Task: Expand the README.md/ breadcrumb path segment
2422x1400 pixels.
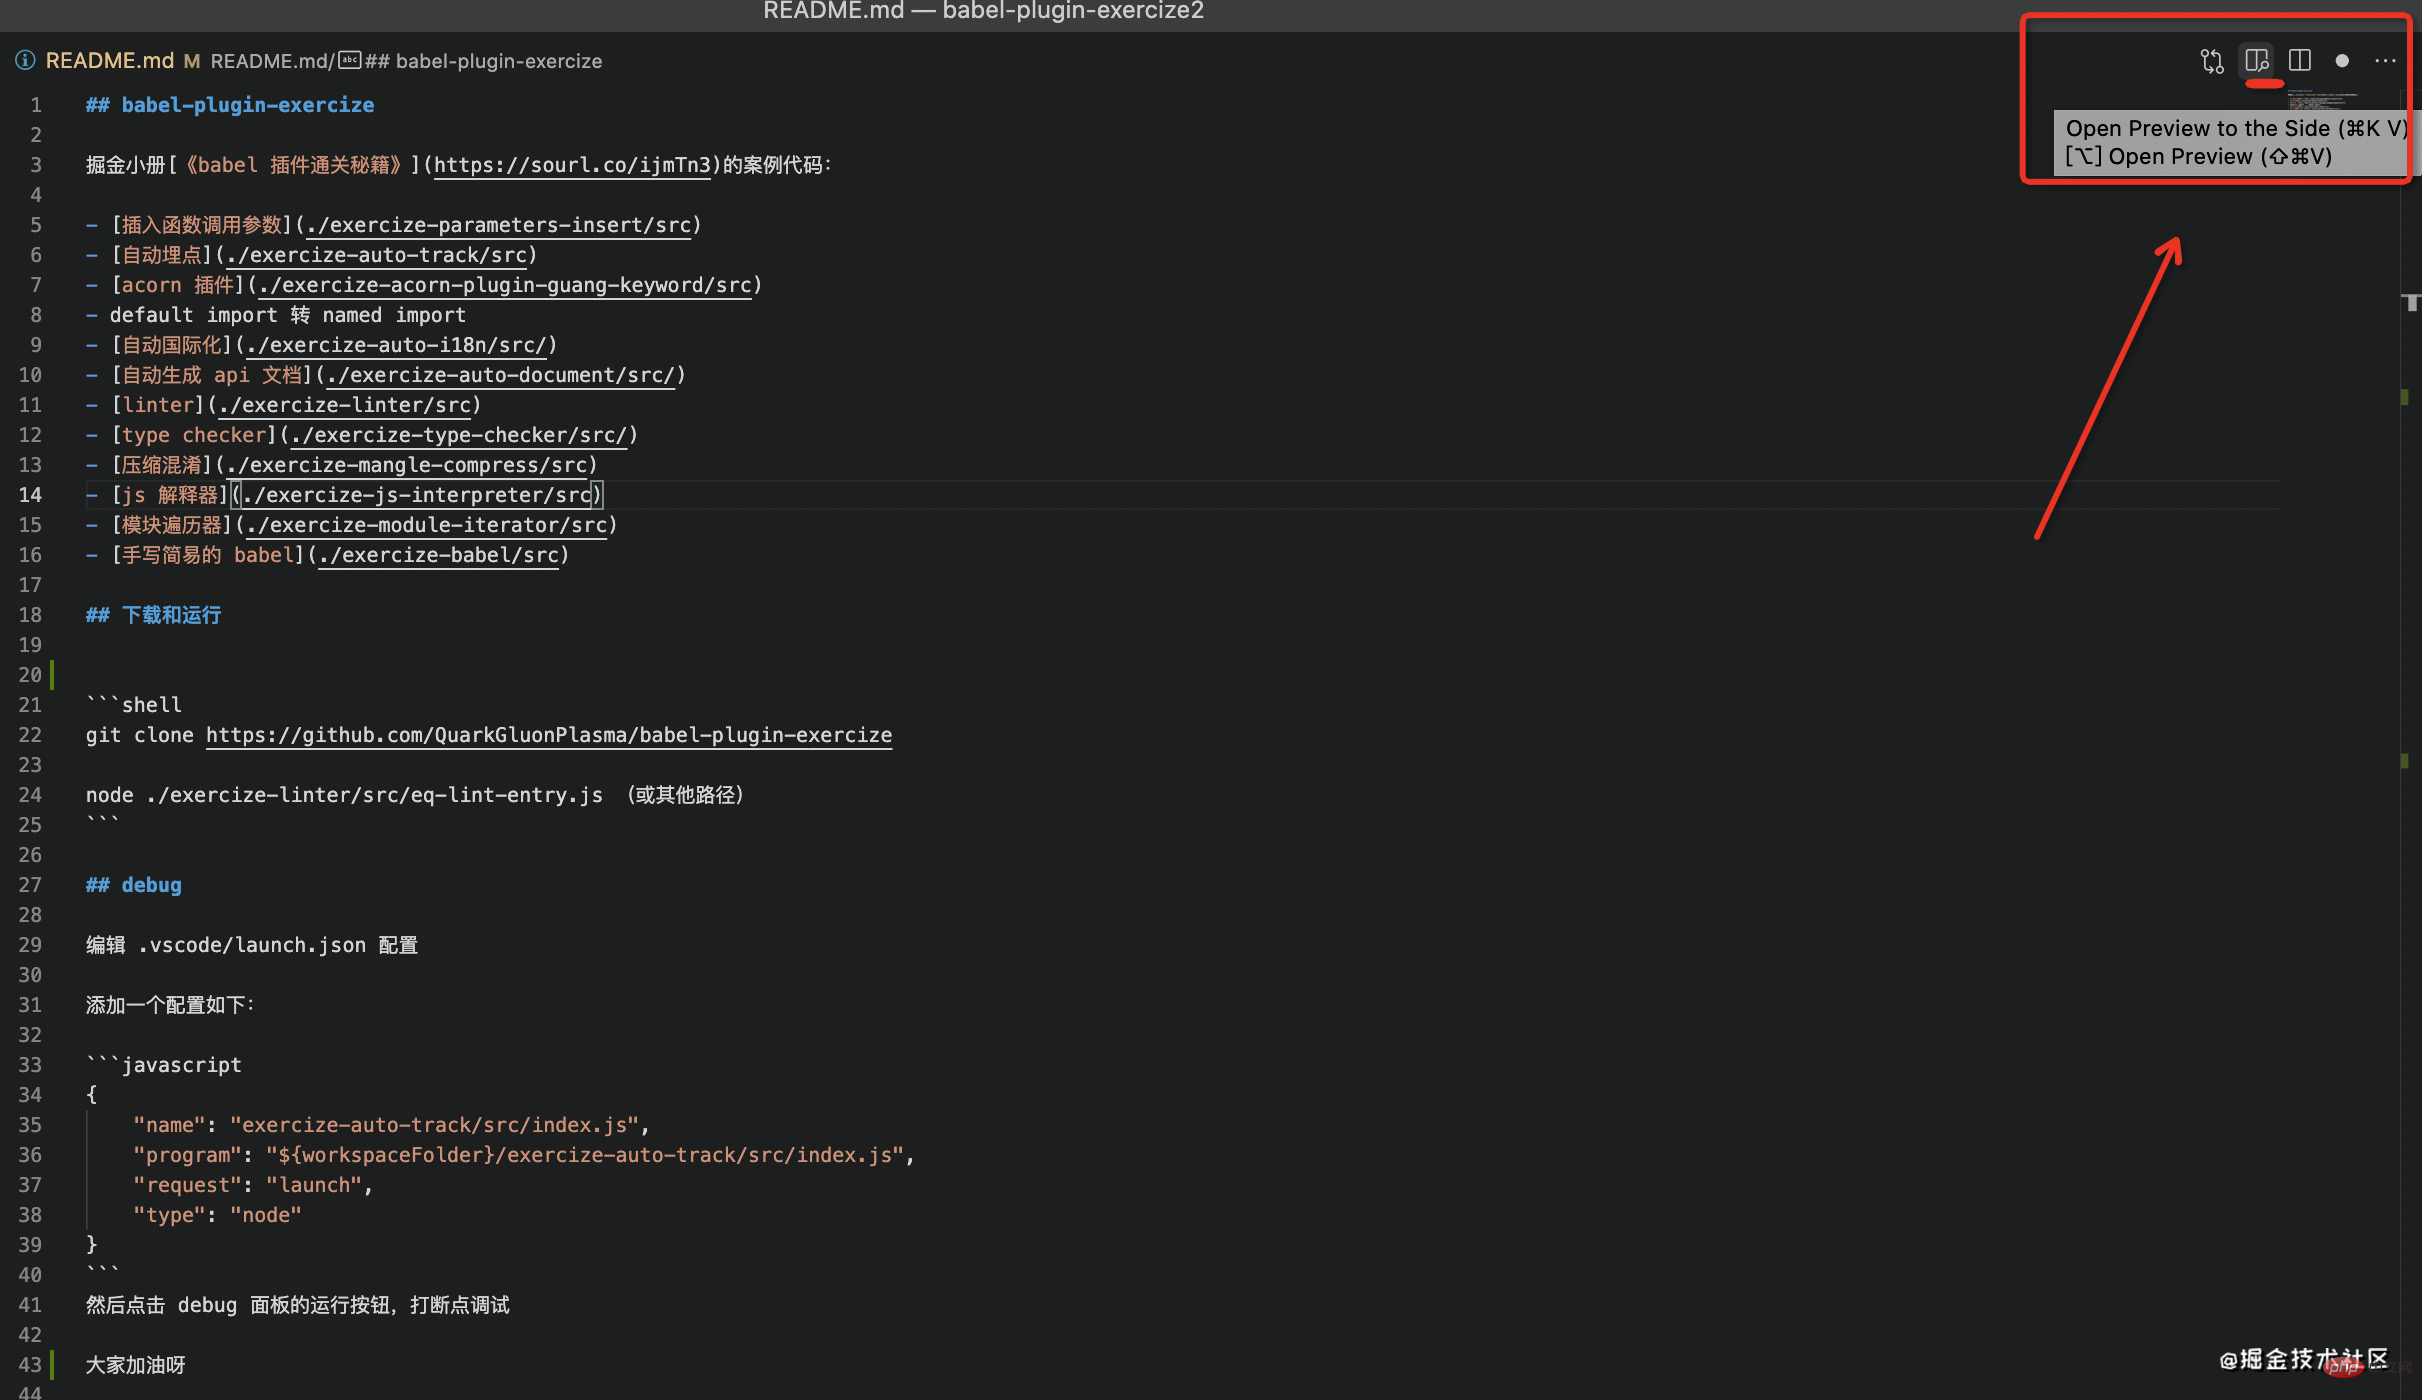Action: pos(271,61)
